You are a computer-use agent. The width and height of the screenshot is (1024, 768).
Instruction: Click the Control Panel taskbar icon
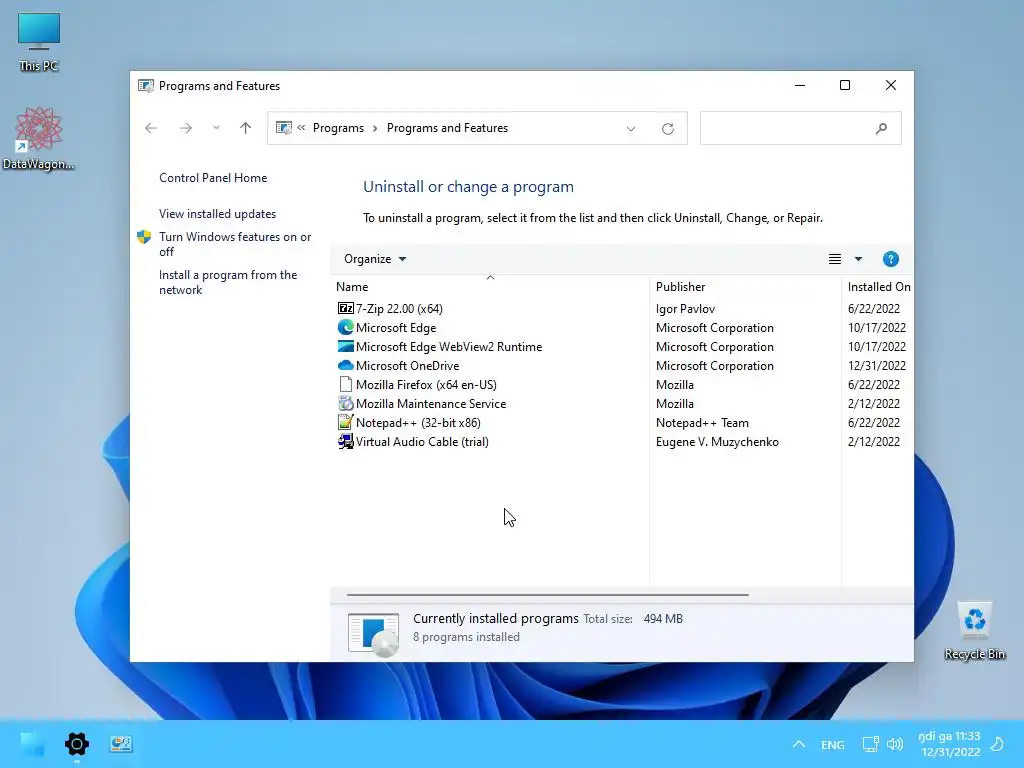[121, 744]
